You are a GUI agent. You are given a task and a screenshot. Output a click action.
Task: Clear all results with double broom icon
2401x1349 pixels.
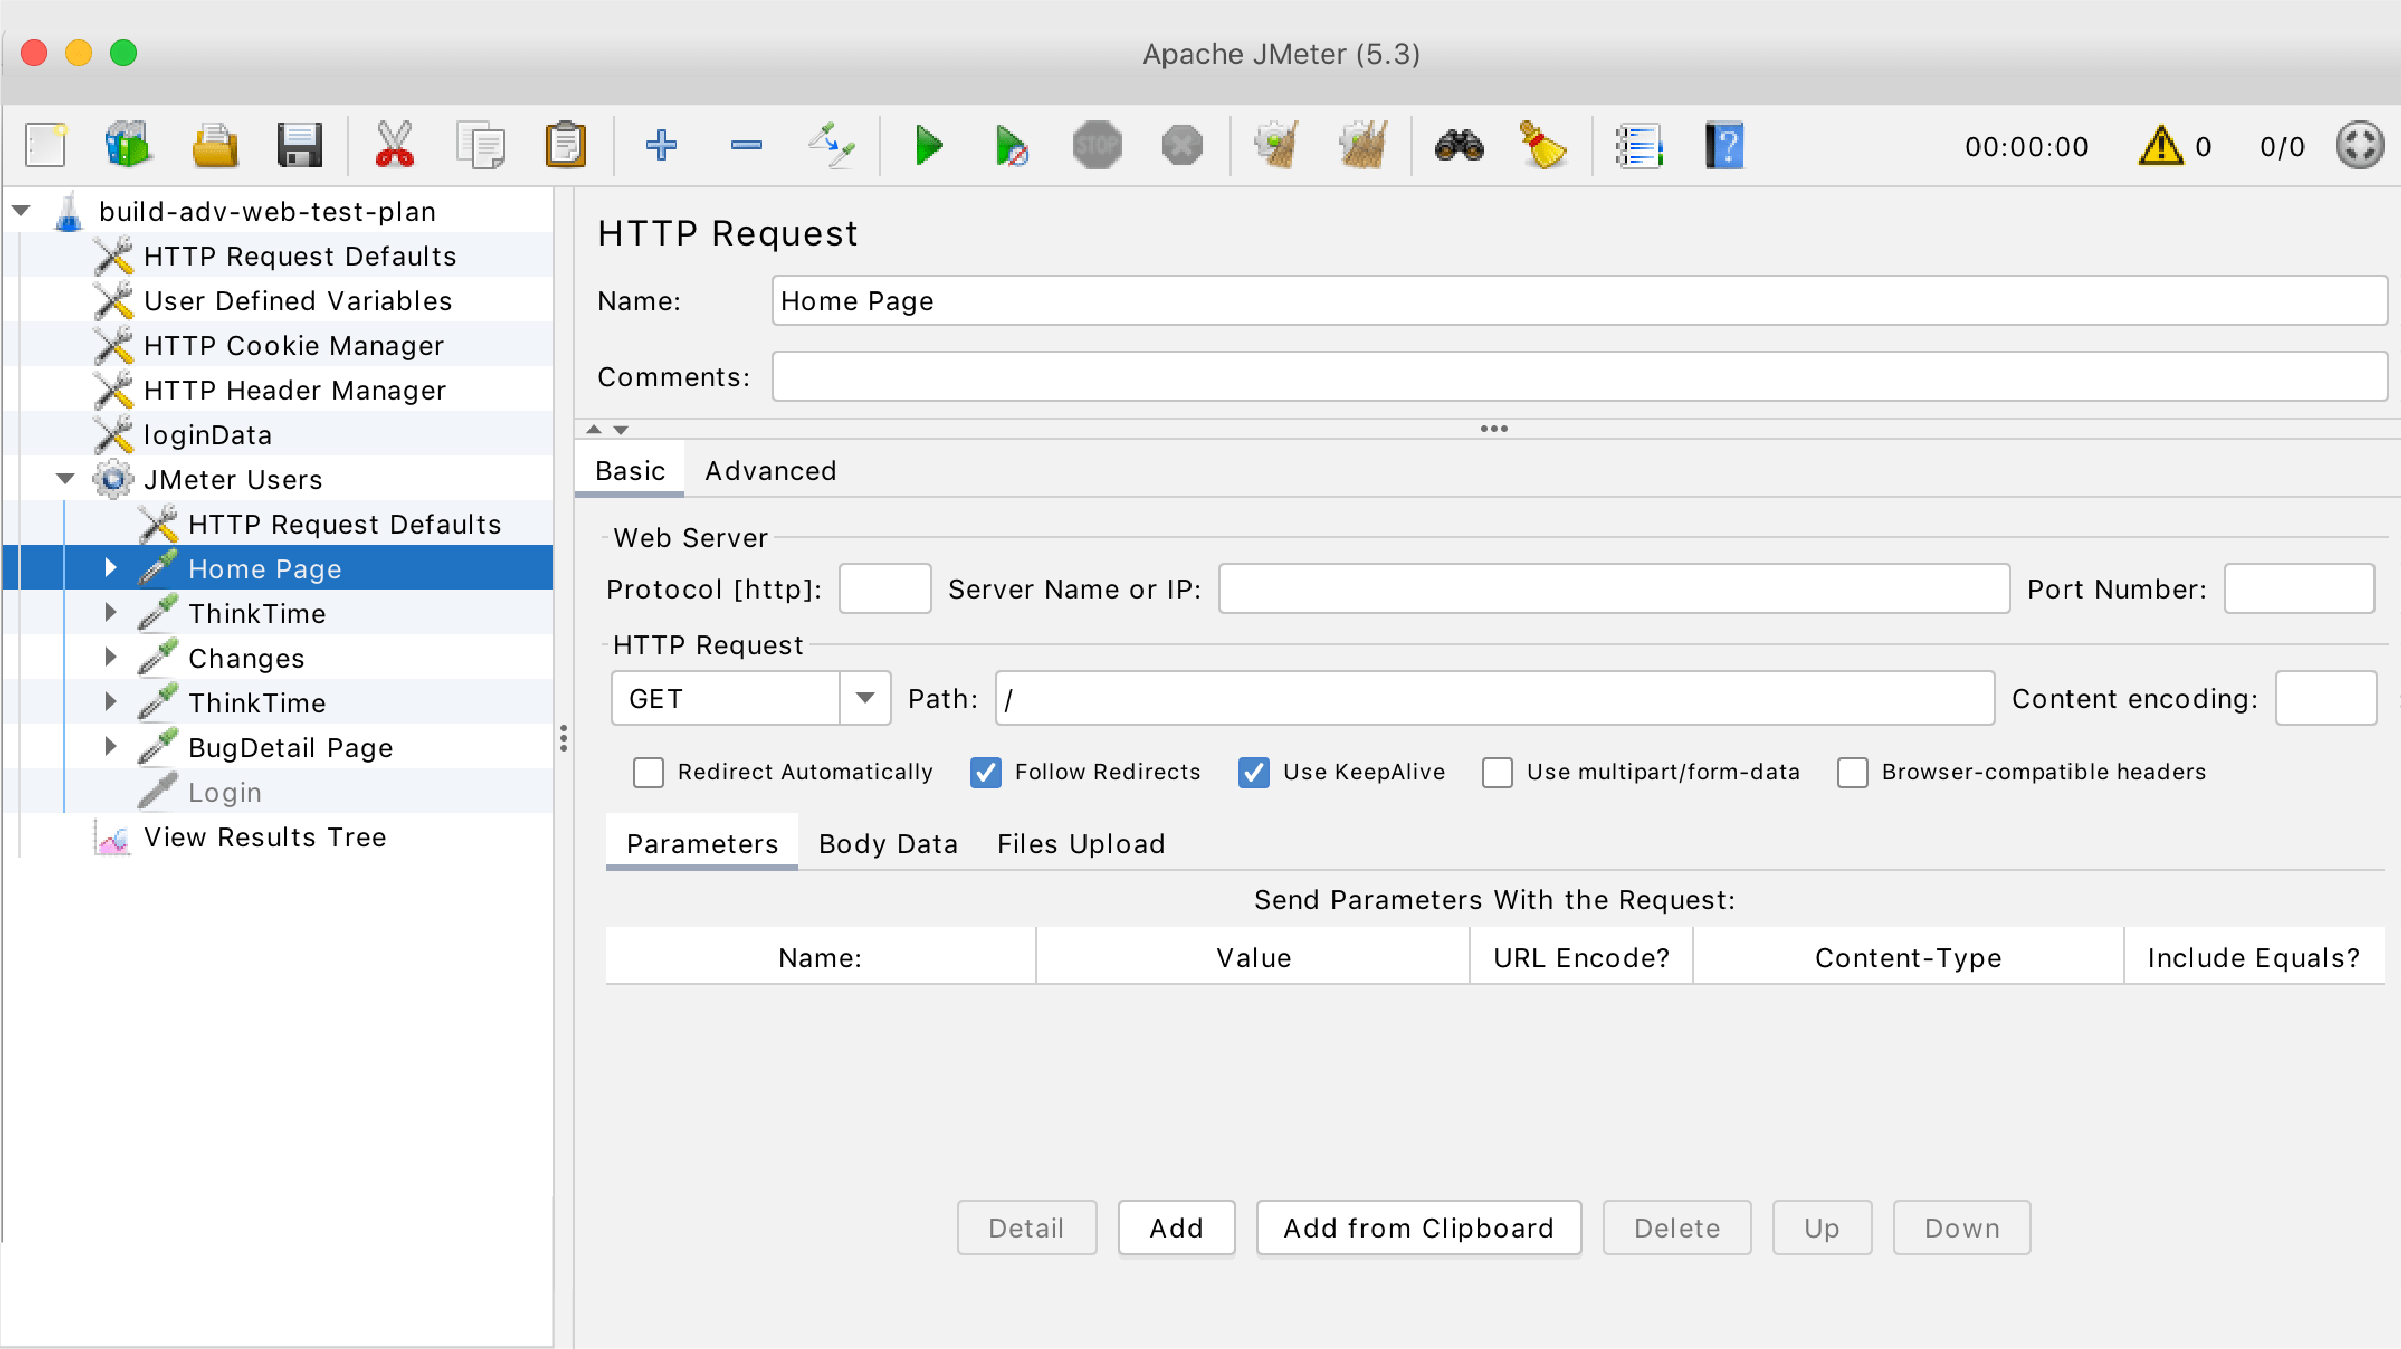1363,146
